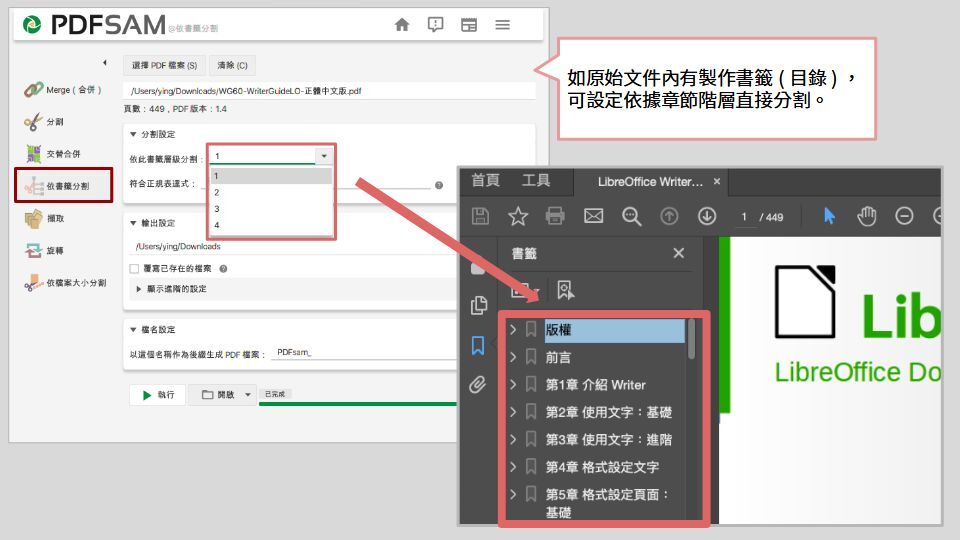Collapse the 檔名設定 section
The width and height of the screenshot is (960, 540).
pyautogui.click(x=133, y=329)
